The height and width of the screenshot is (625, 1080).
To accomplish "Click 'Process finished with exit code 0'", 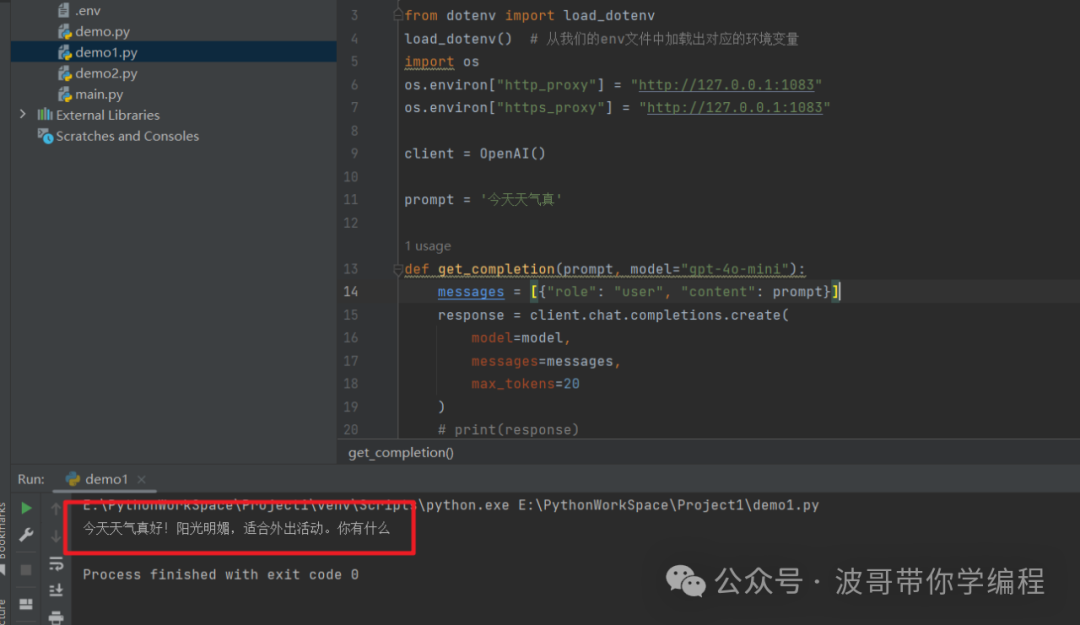I will 220,575.
